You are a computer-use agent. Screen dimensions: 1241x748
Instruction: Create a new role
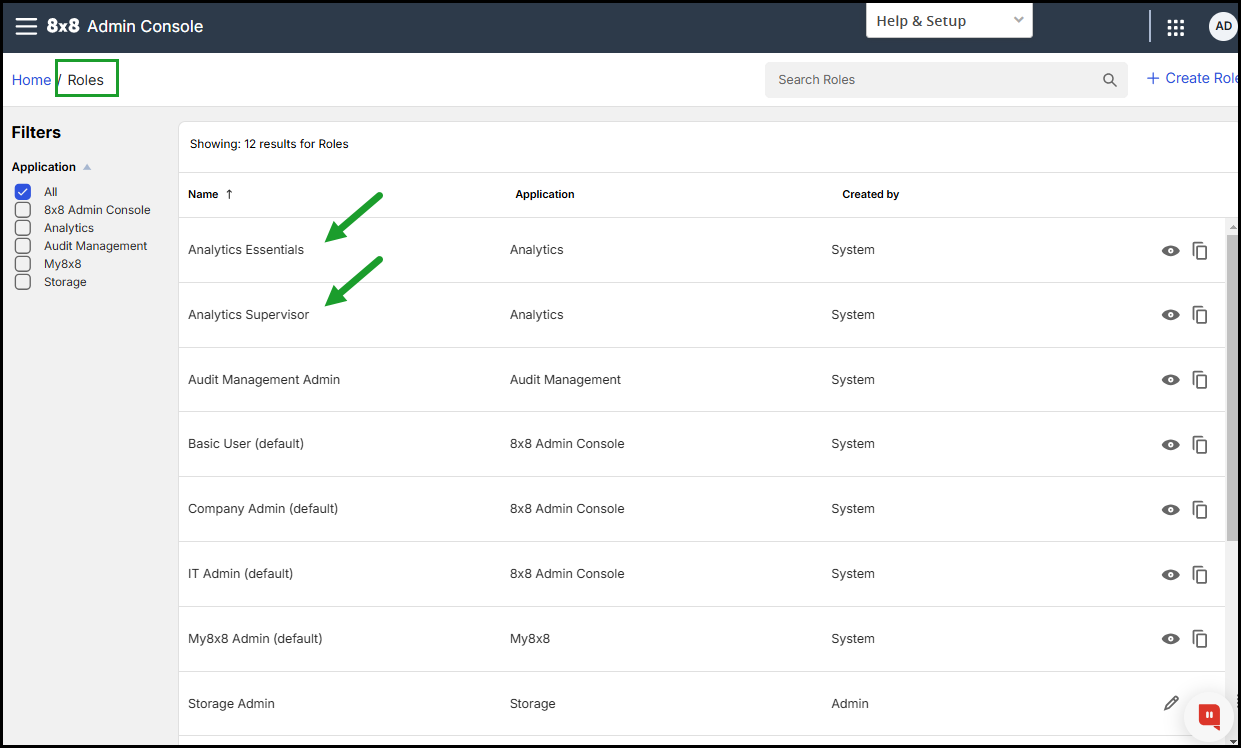point(1192,78)
